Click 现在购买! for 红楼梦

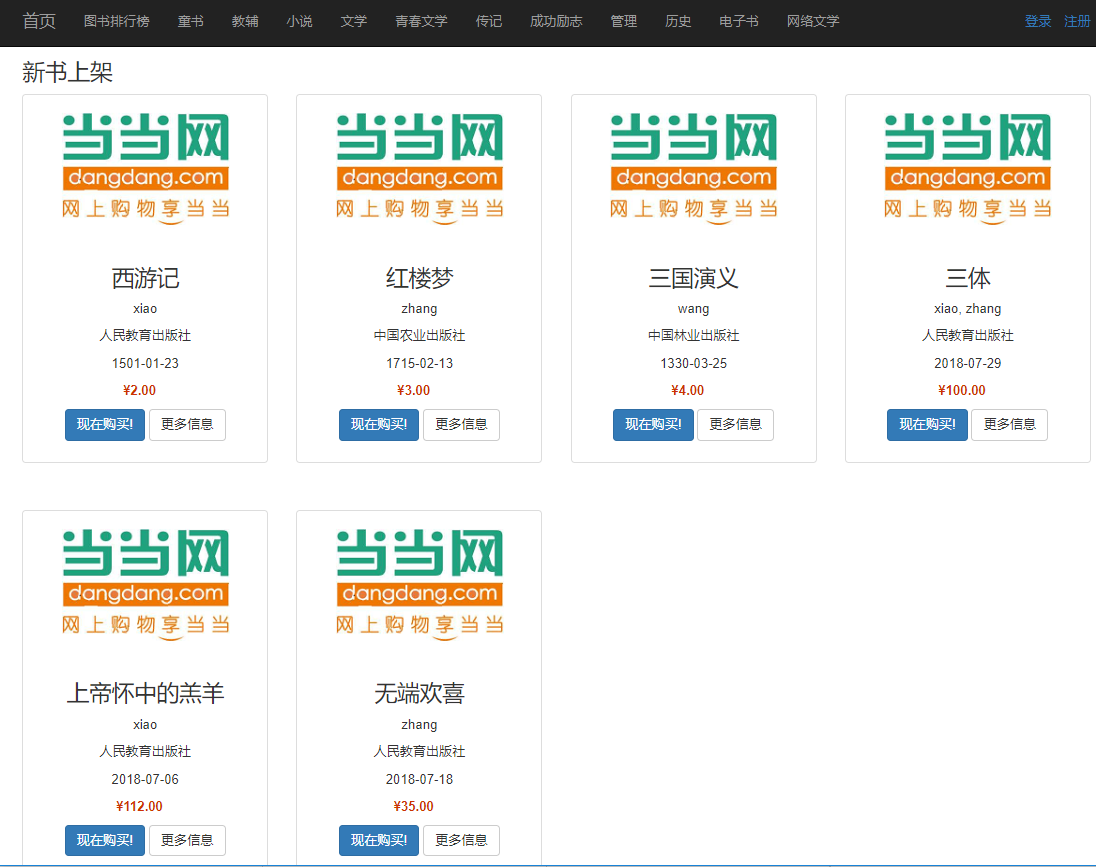click(379, 424)
